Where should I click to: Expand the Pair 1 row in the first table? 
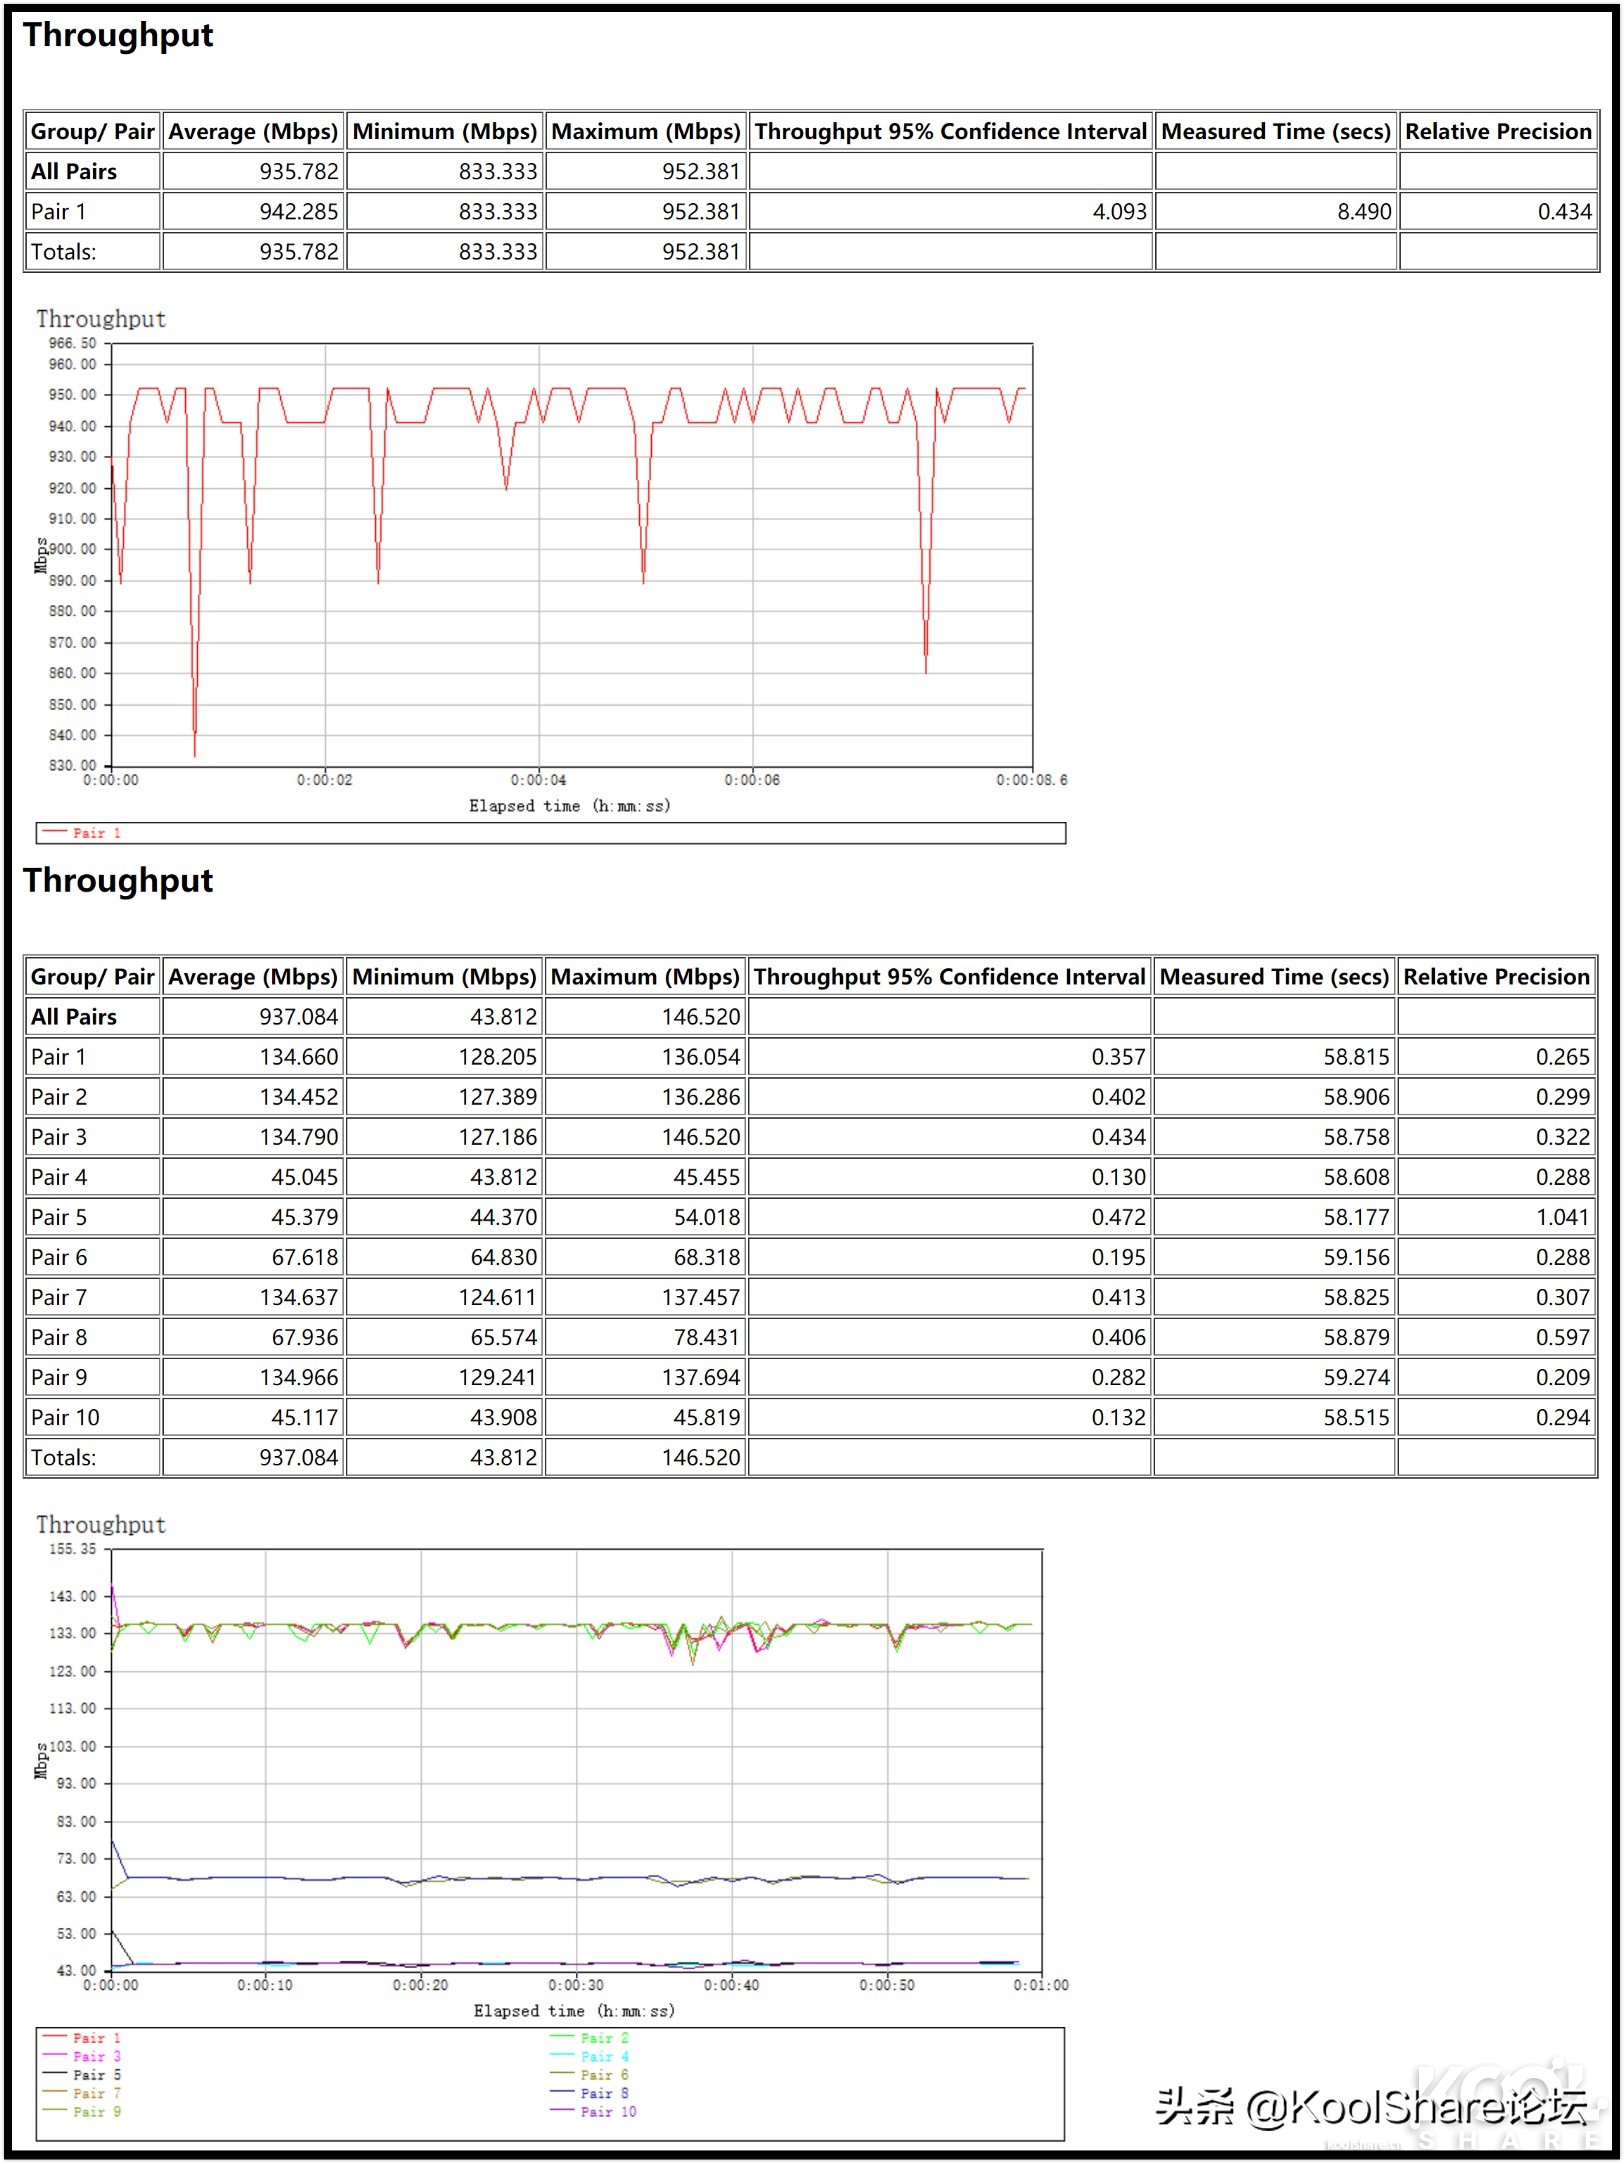click(x=61, y=211)
